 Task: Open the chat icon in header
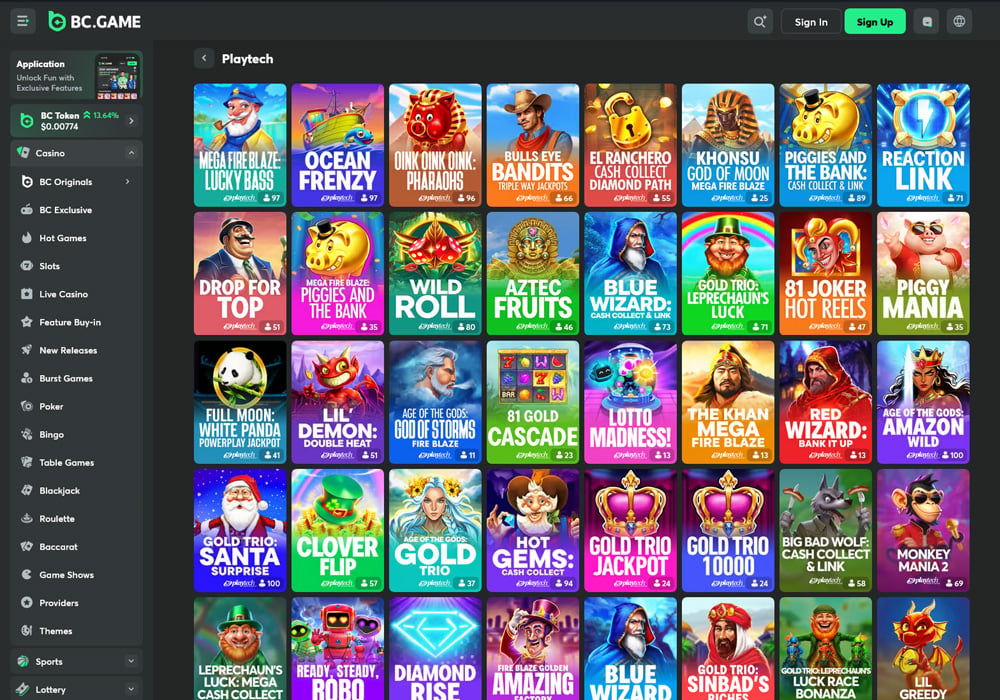[927, 22]
